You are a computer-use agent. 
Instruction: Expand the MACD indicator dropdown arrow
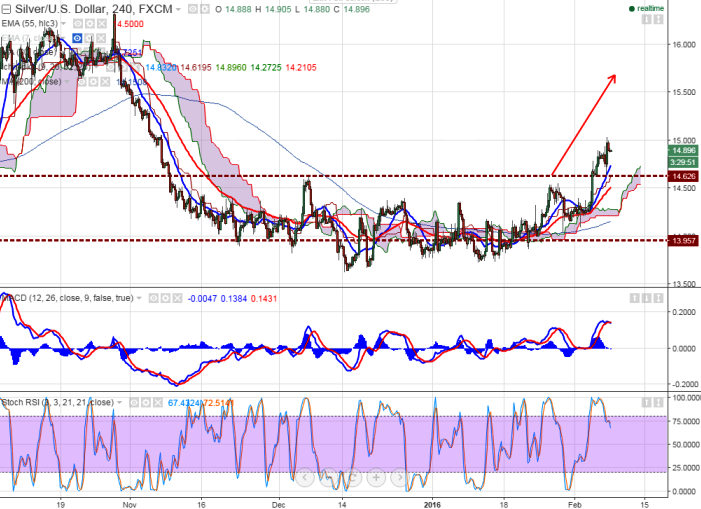point(139,298)
